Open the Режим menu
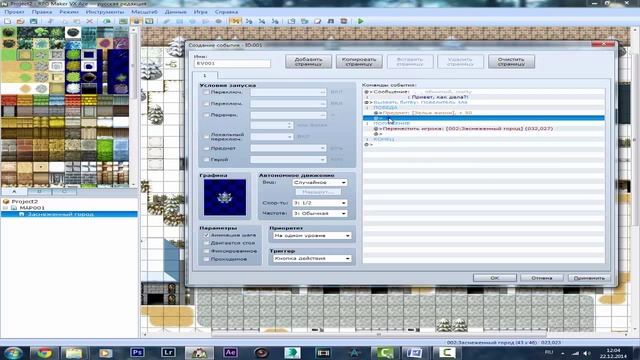640x360 pixels. [x=69, y=12]
